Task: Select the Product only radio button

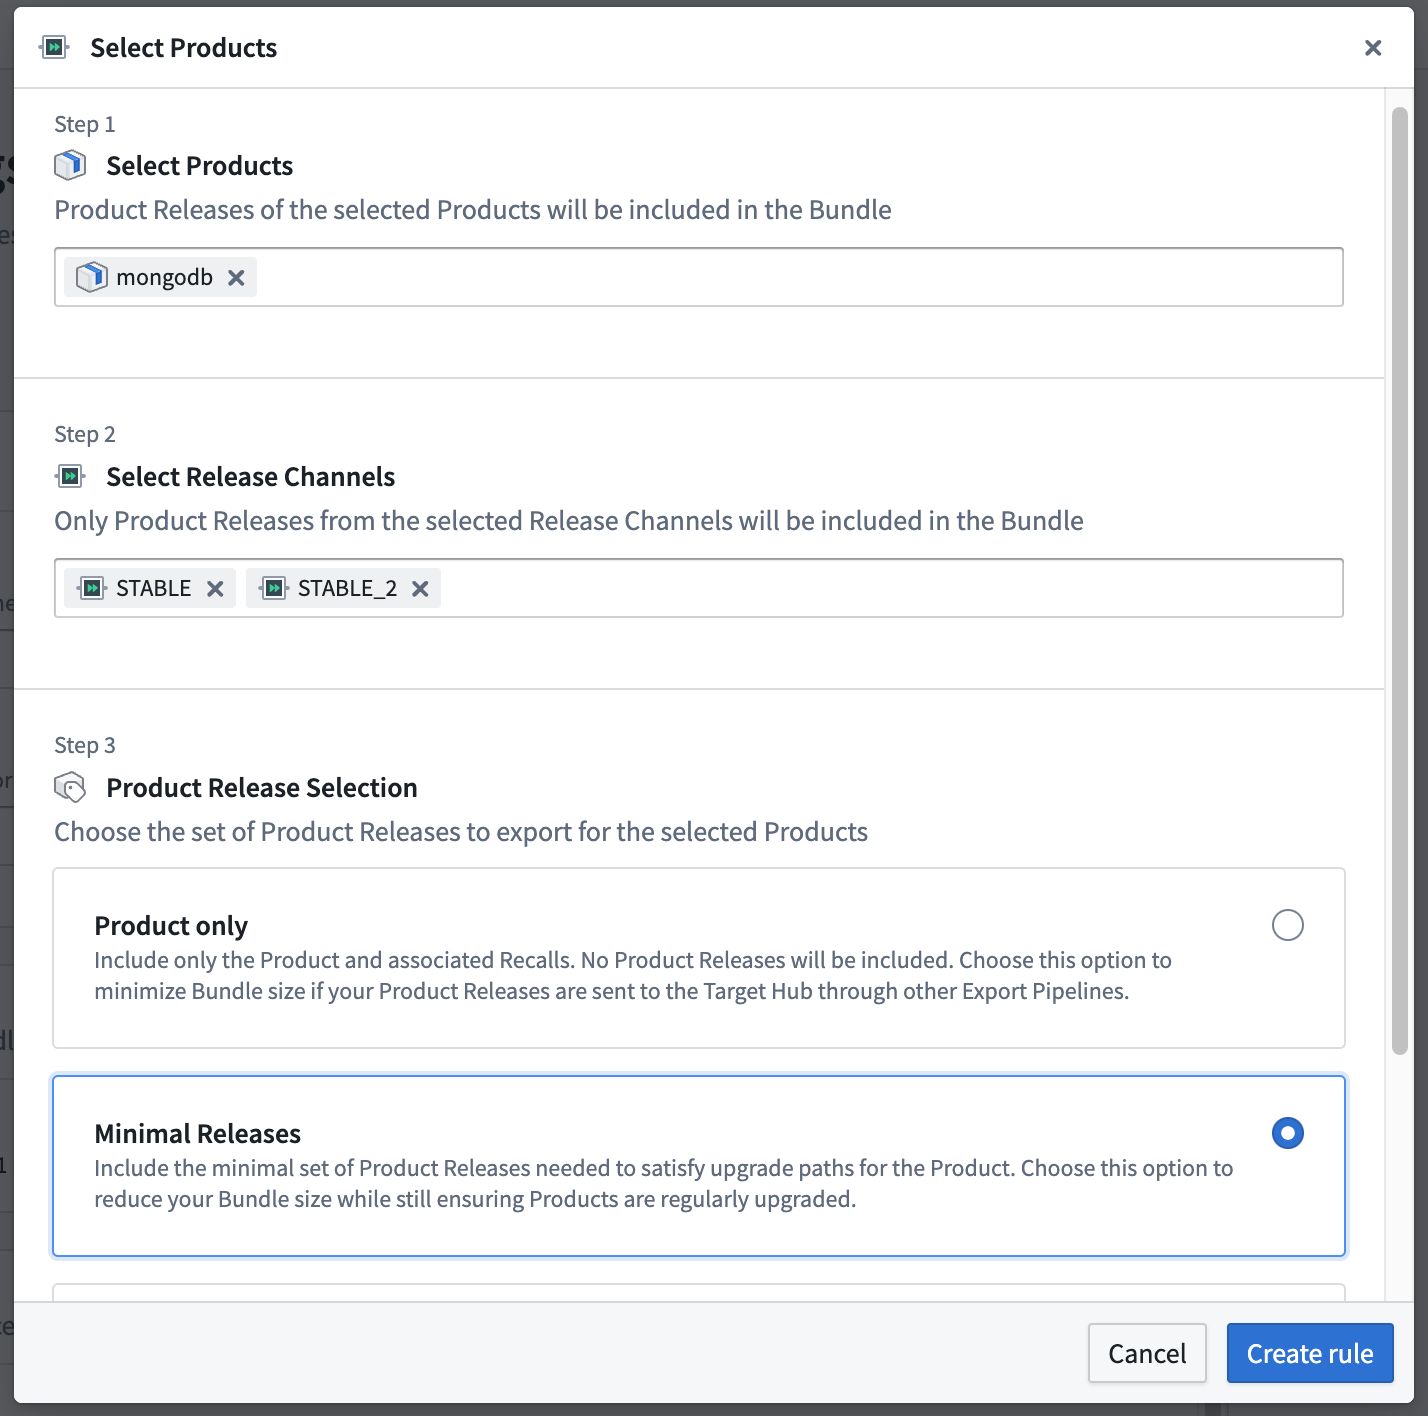Action: (x=1288, y=925)
